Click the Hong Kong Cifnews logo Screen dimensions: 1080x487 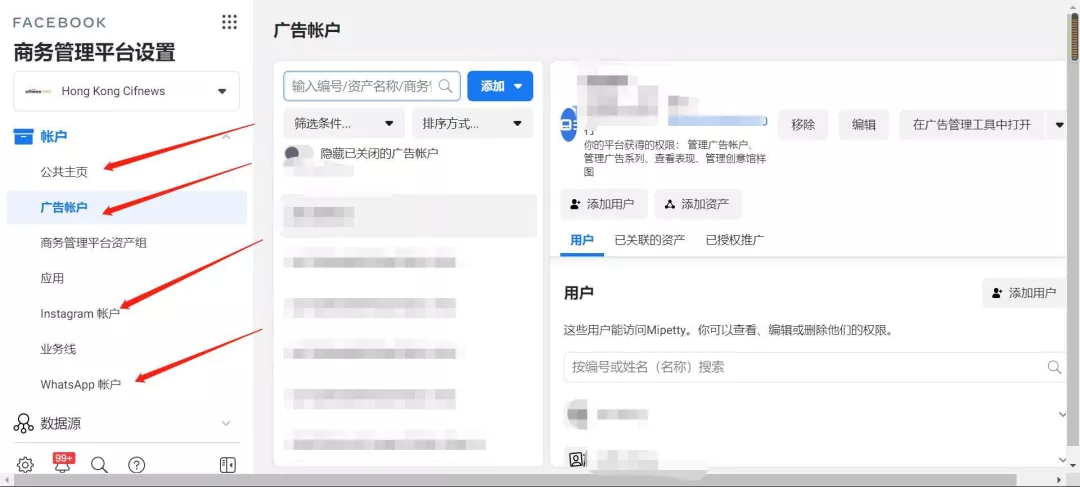click(x=39, y=91)
